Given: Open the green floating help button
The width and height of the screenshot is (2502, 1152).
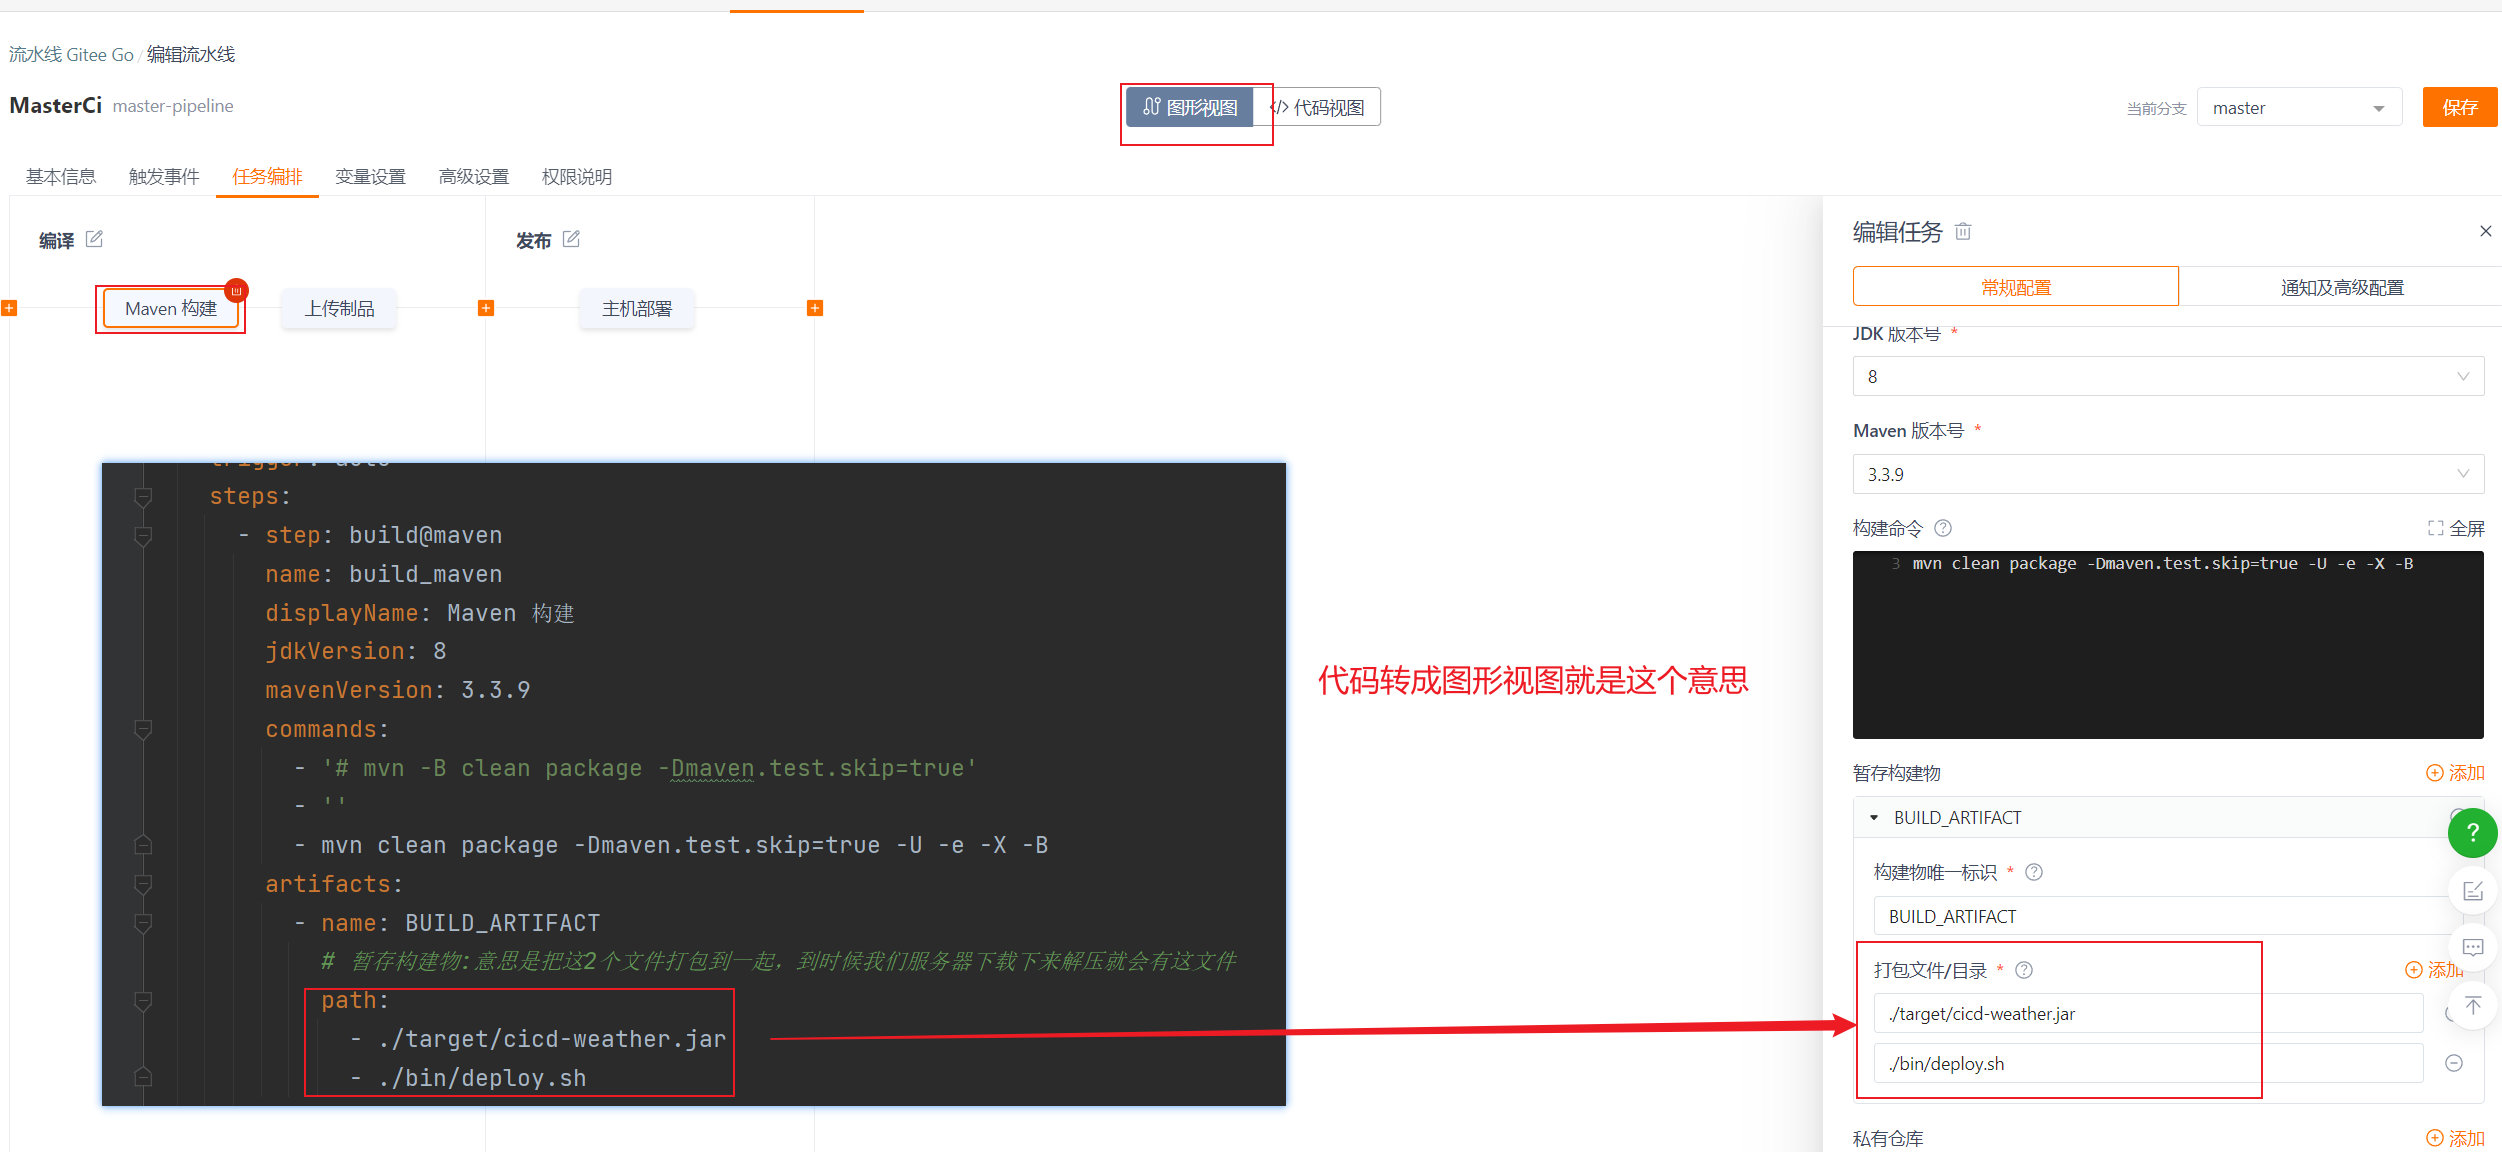Looking at the screenshot, I should 2472,832.
